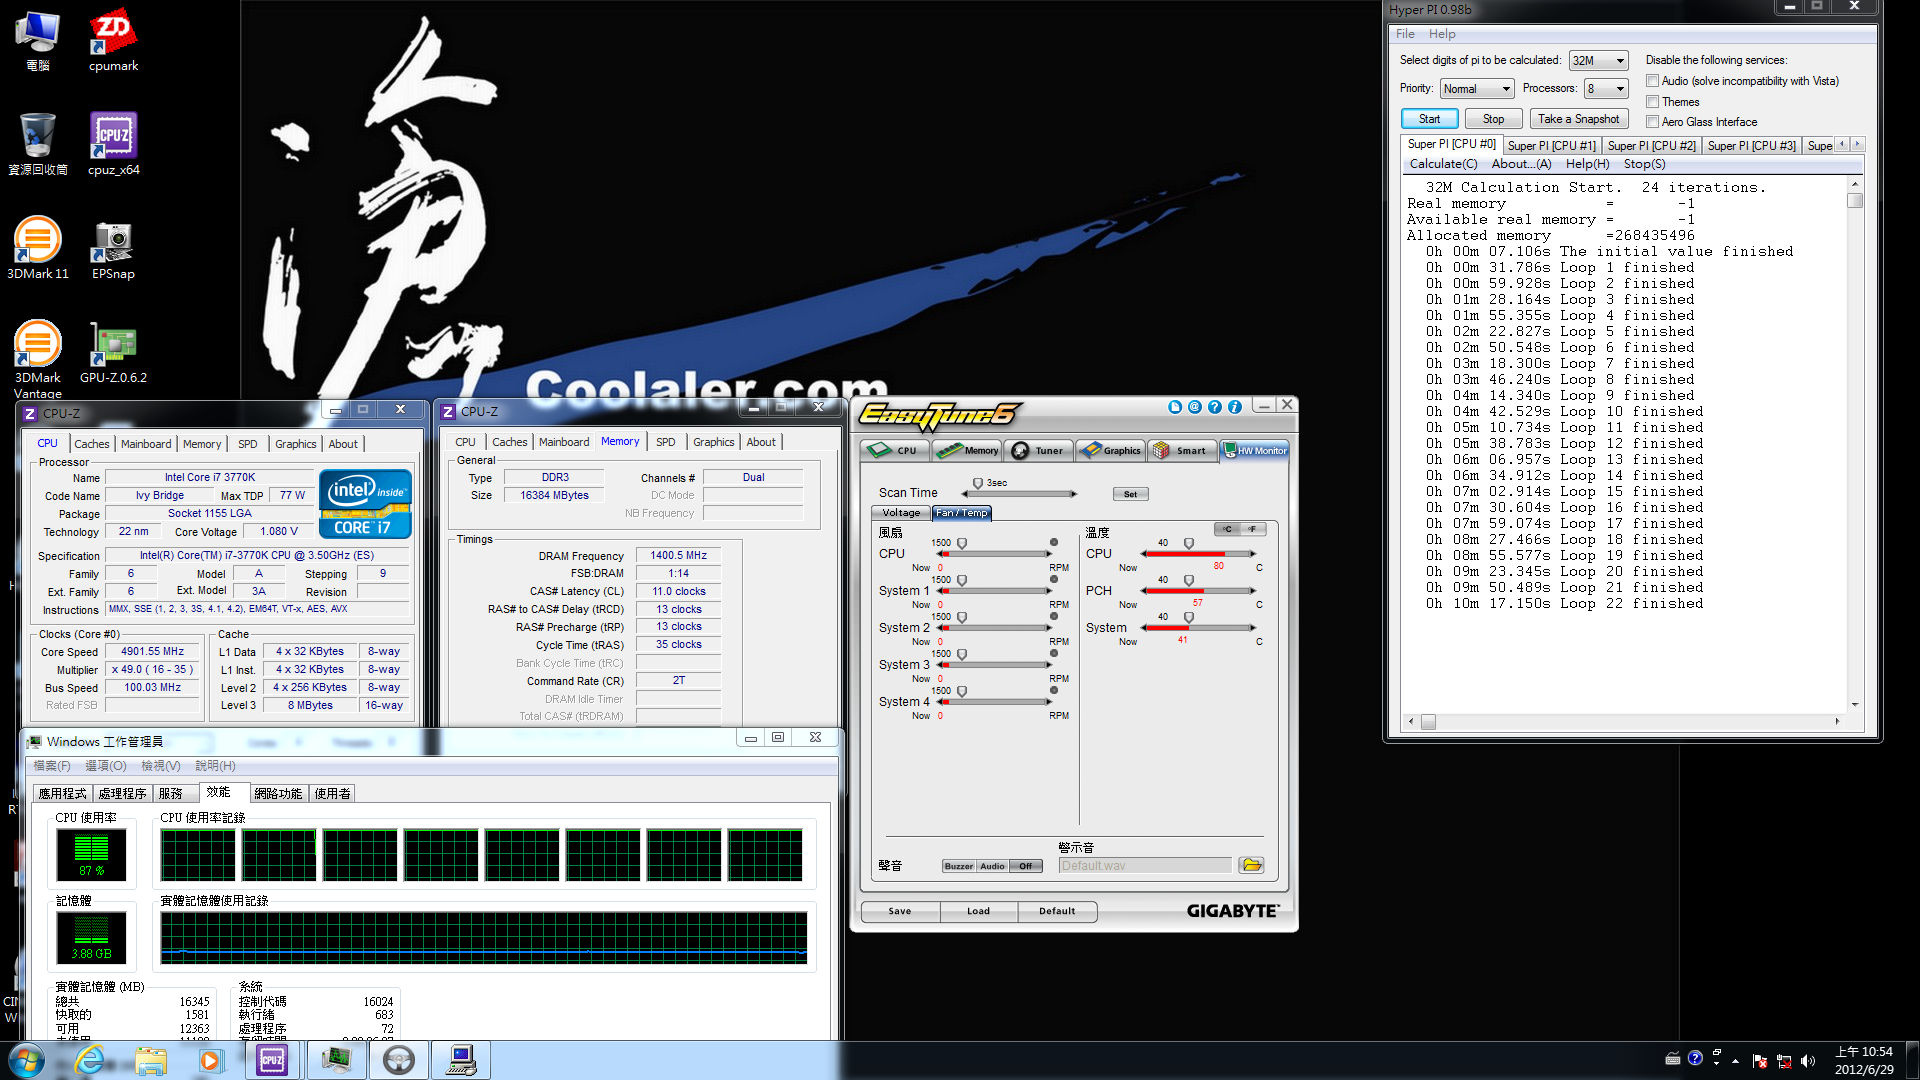Open the Task Manager 選項(O) menu

point(106,766)
